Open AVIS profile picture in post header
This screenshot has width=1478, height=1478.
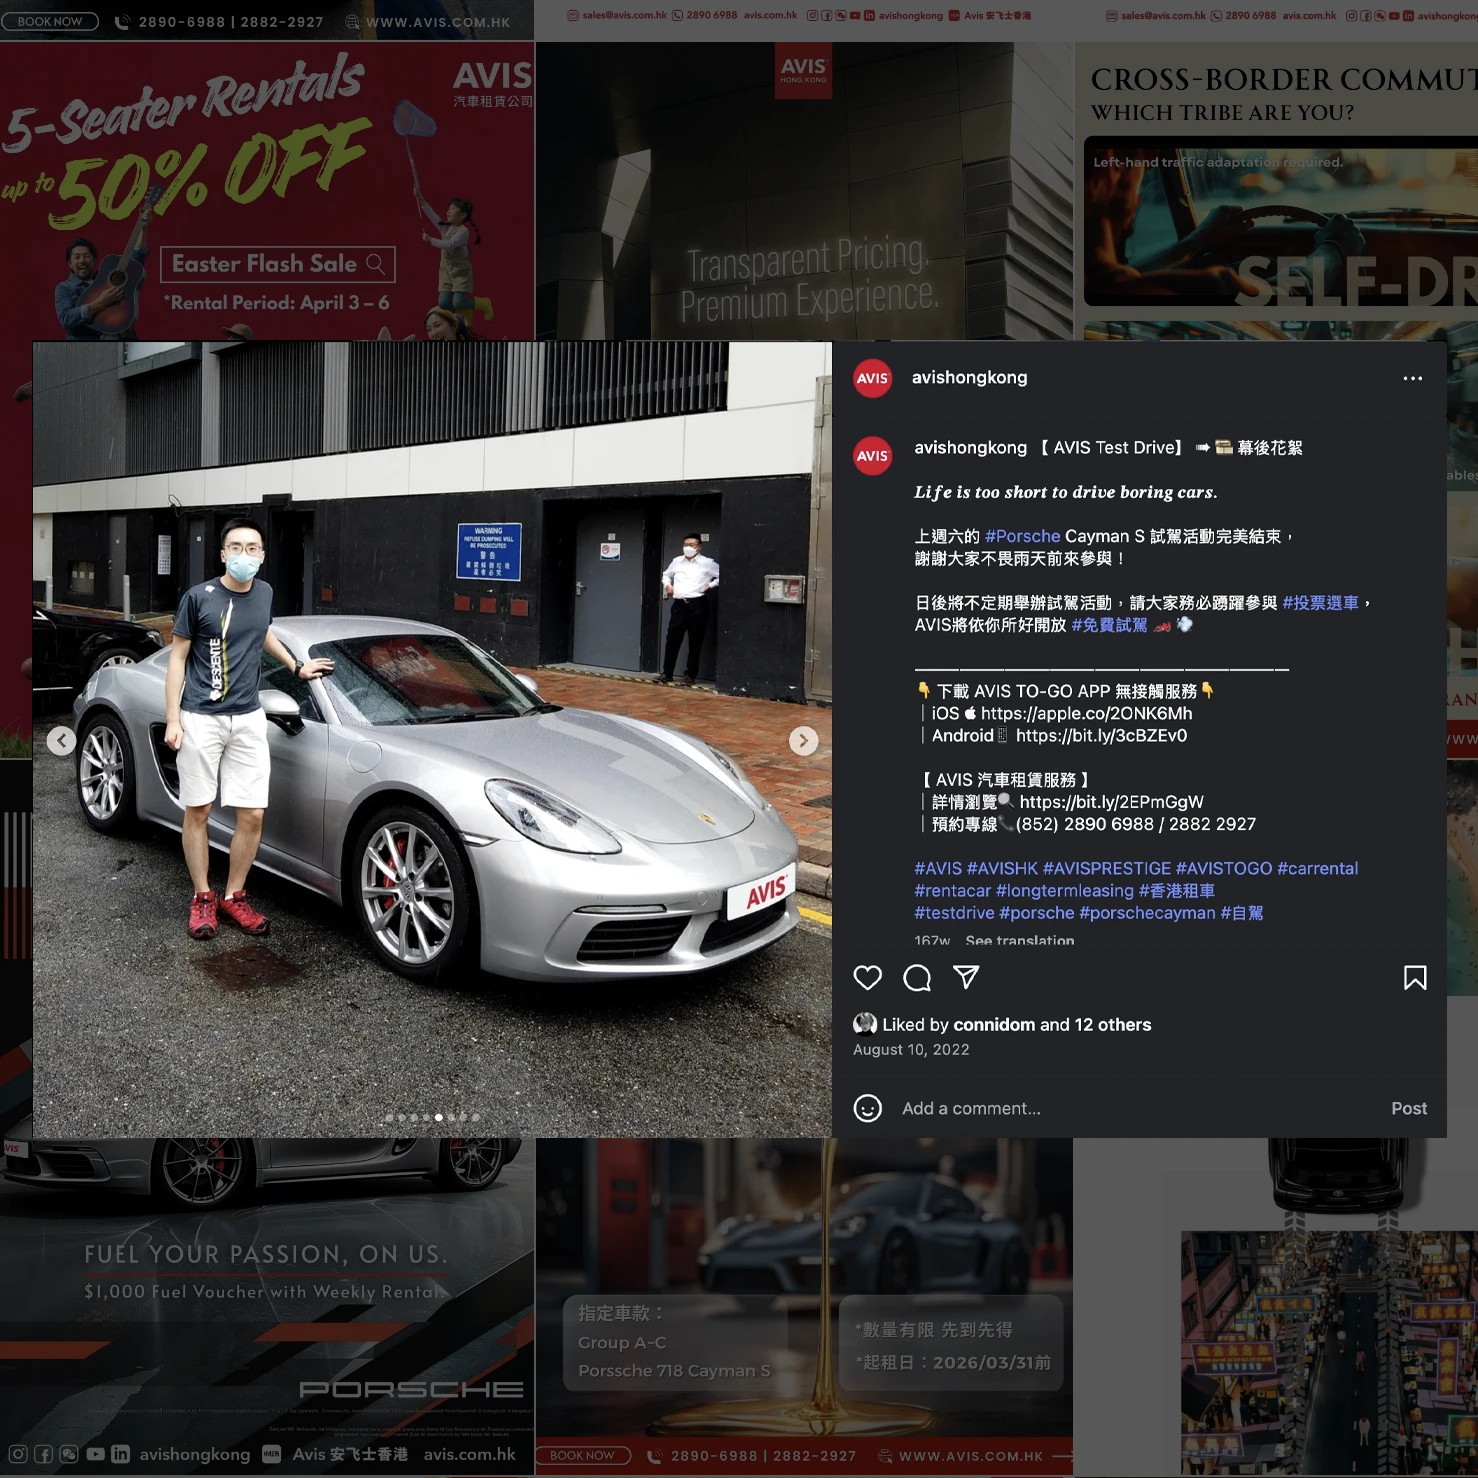coord(872,378)
